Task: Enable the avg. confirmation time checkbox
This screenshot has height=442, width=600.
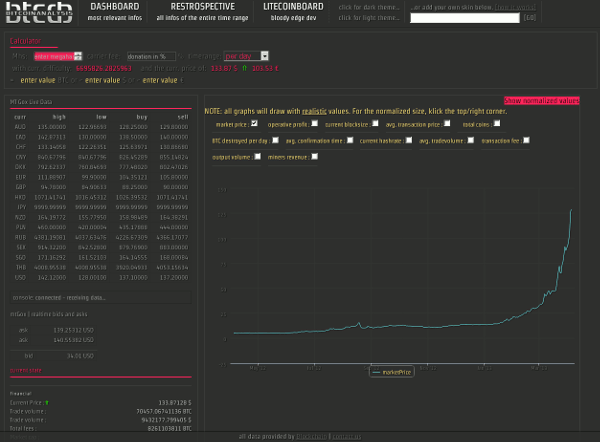Action: (350, 140)
